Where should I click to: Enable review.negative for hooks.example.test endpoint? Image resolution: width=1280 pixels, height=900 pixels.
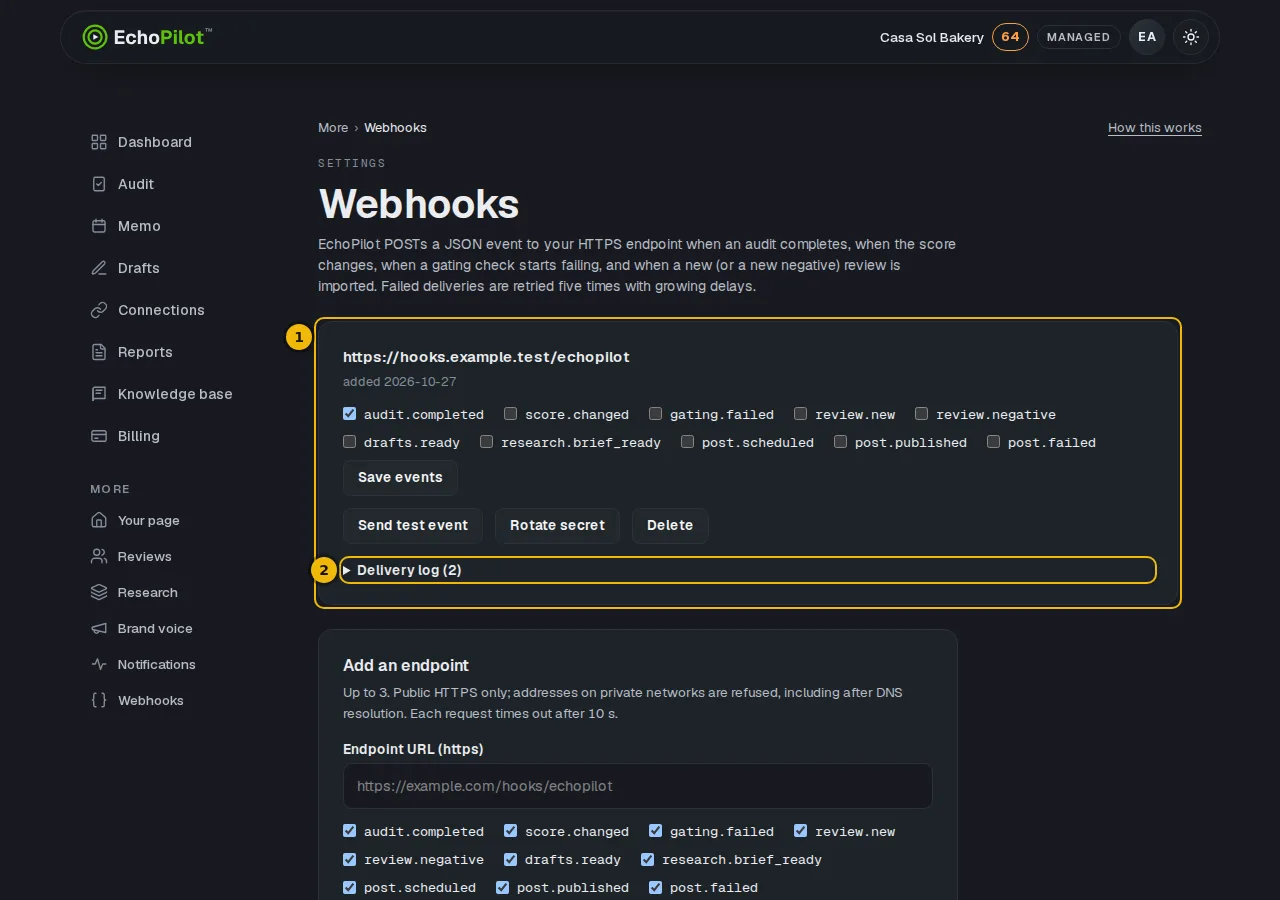[922, 414]
